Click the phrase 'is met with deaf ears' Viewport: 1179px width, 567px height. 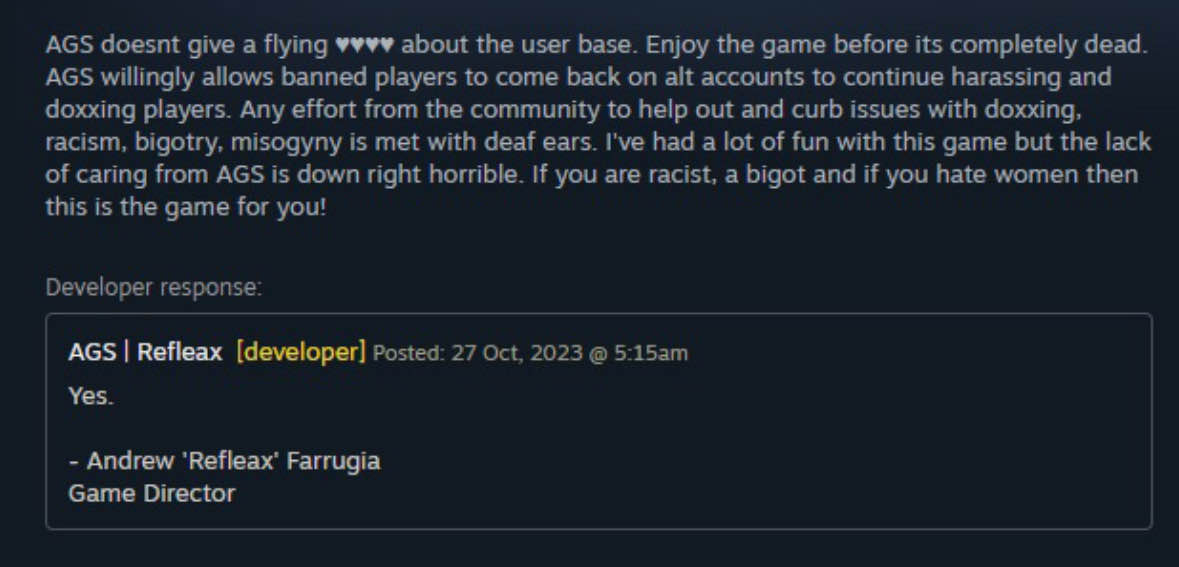pyautogui.click(x=499, y=141)
